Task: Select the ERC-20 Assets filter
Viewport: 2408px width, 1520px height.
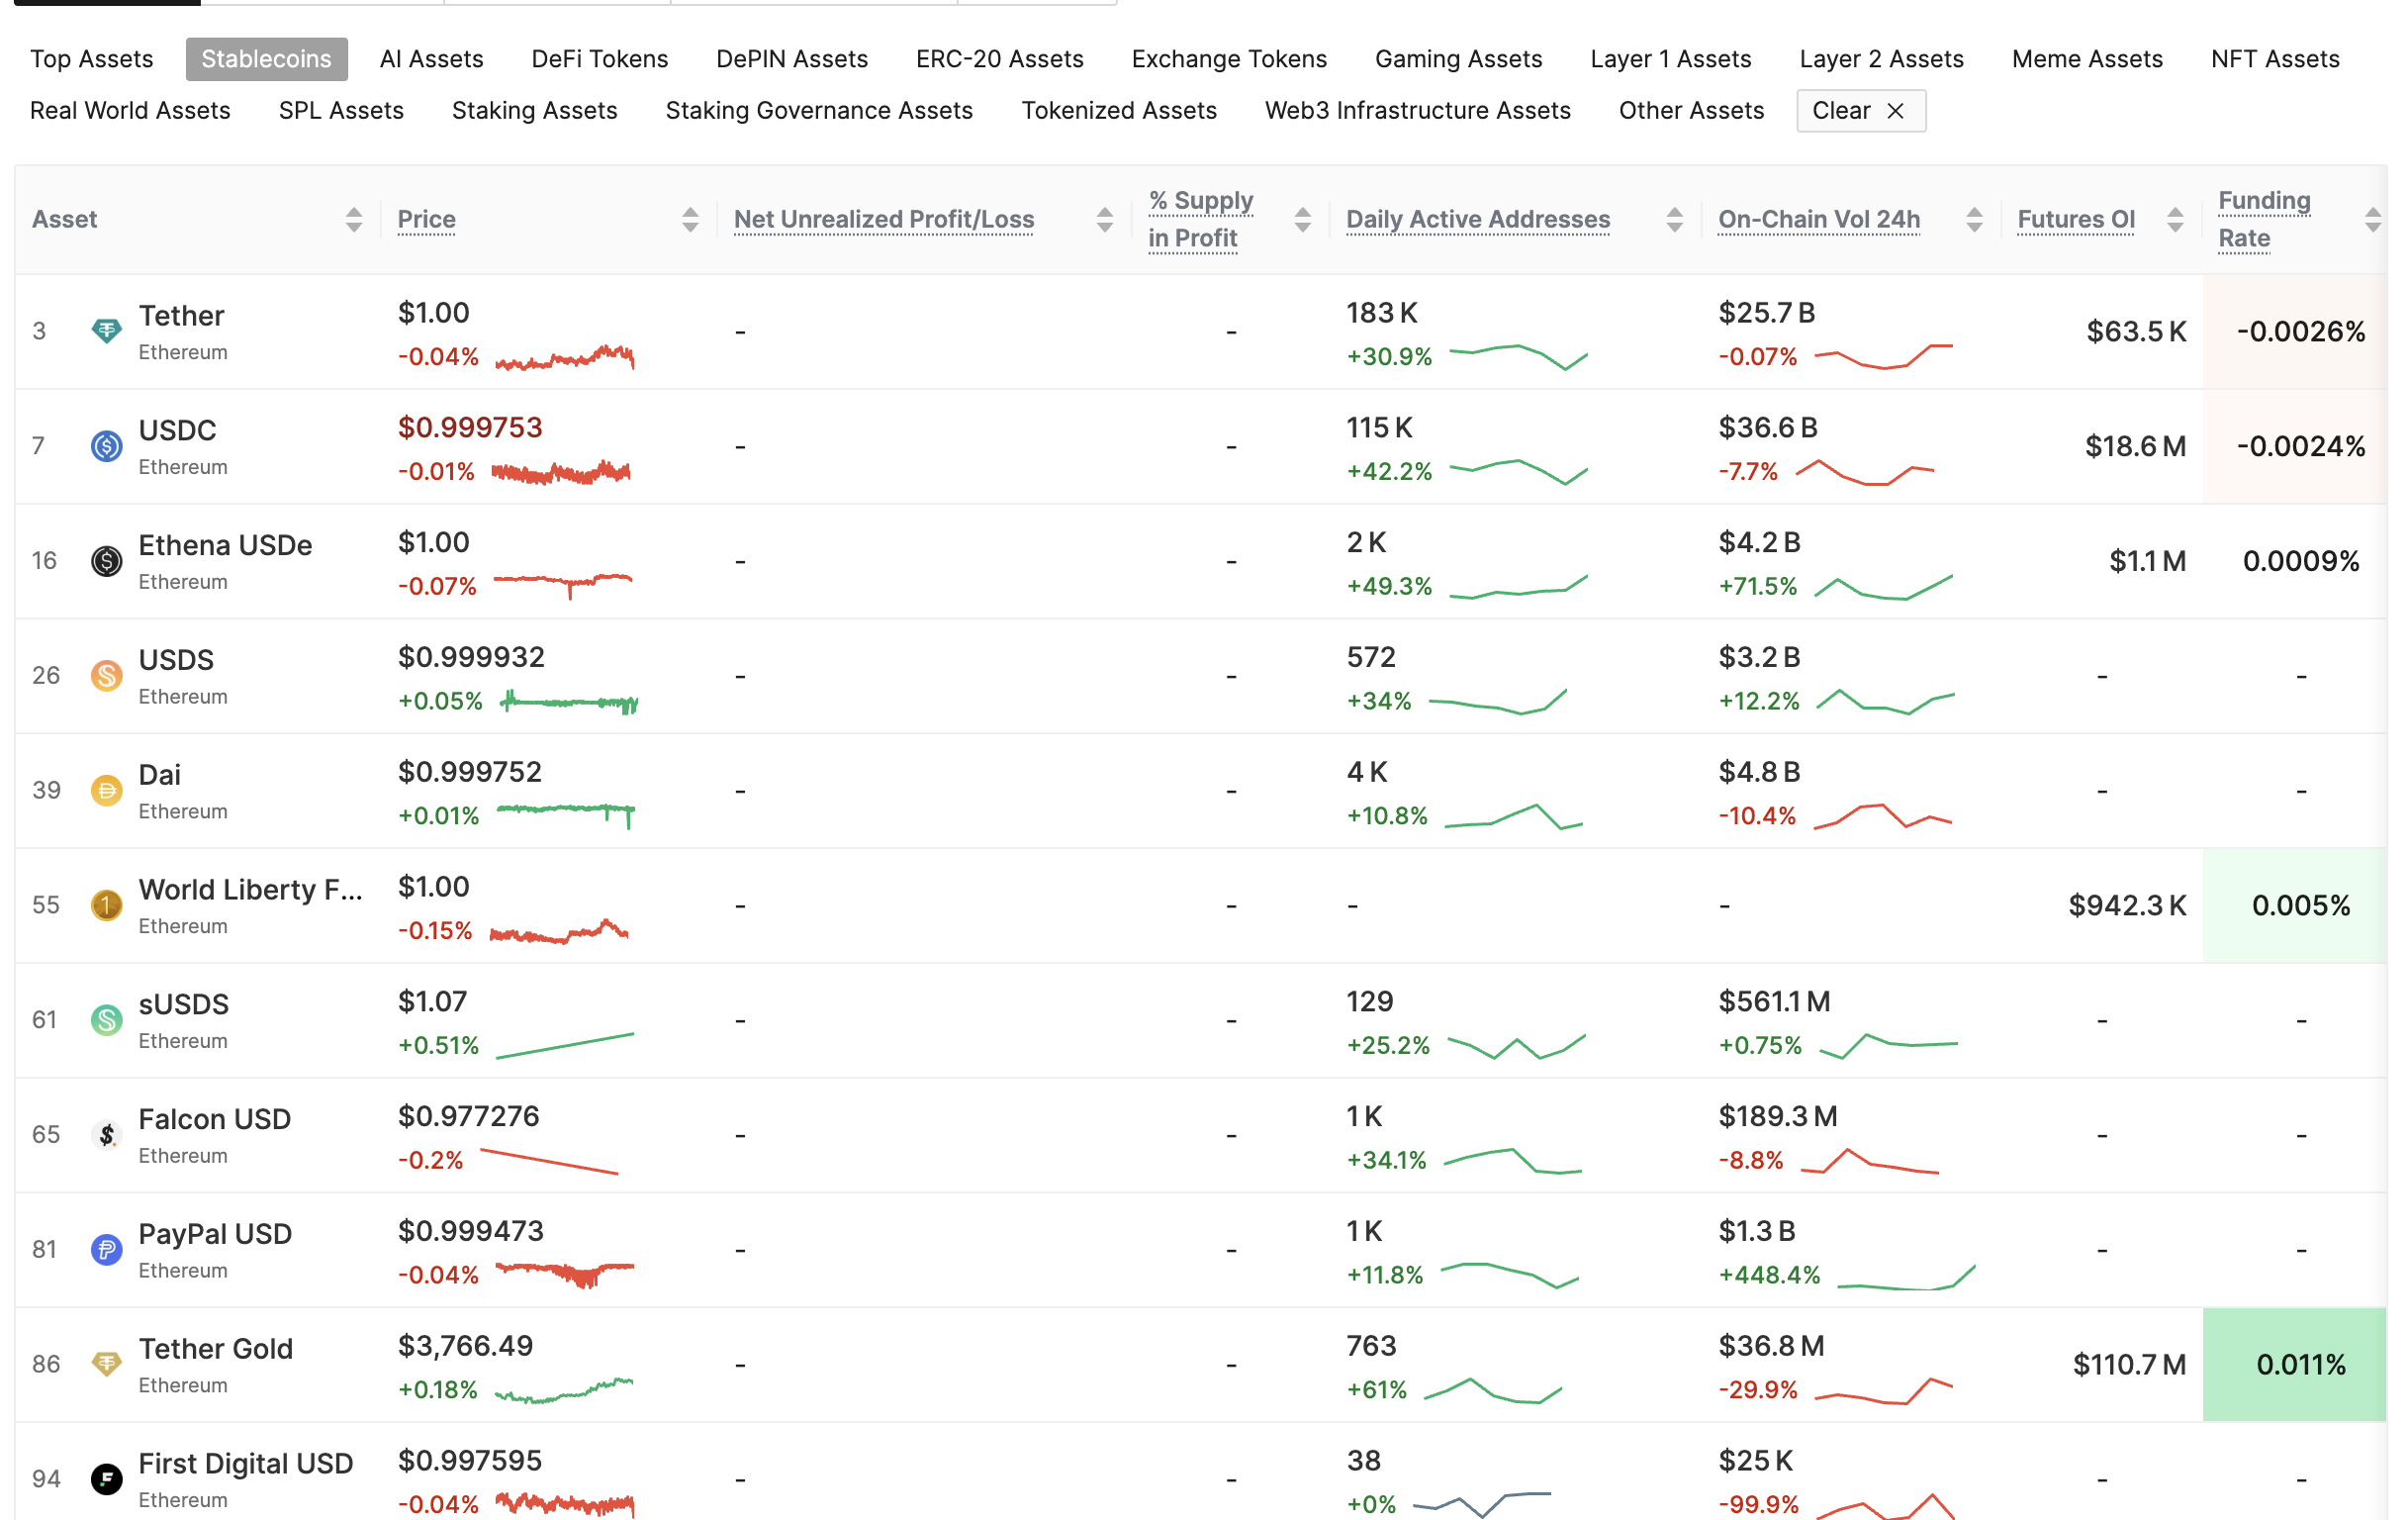Action: tap(1000, 59)
